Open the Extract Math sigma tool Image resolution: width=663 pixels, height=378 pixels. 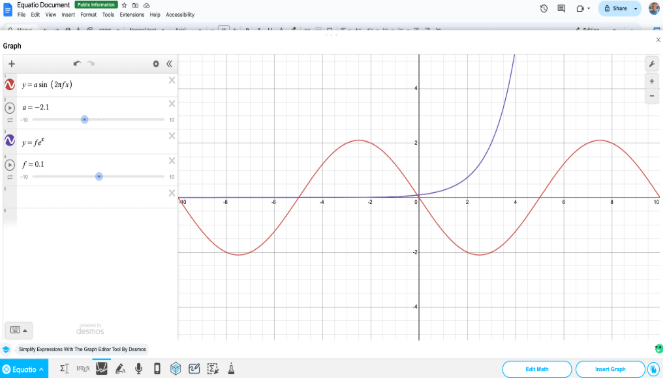pyautogui.click(x=213, y=369)
